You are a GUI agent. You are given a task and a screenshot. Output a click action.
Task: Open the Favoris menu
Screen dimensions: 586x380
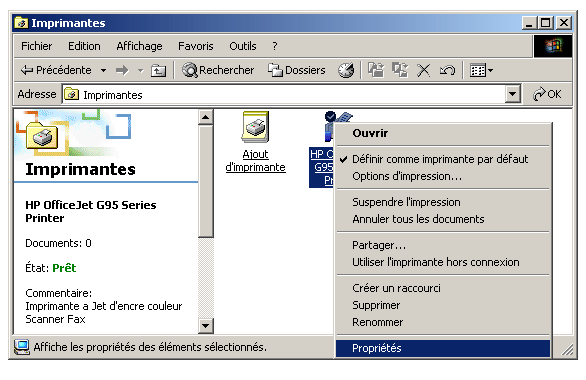click(x=195, y=46)
